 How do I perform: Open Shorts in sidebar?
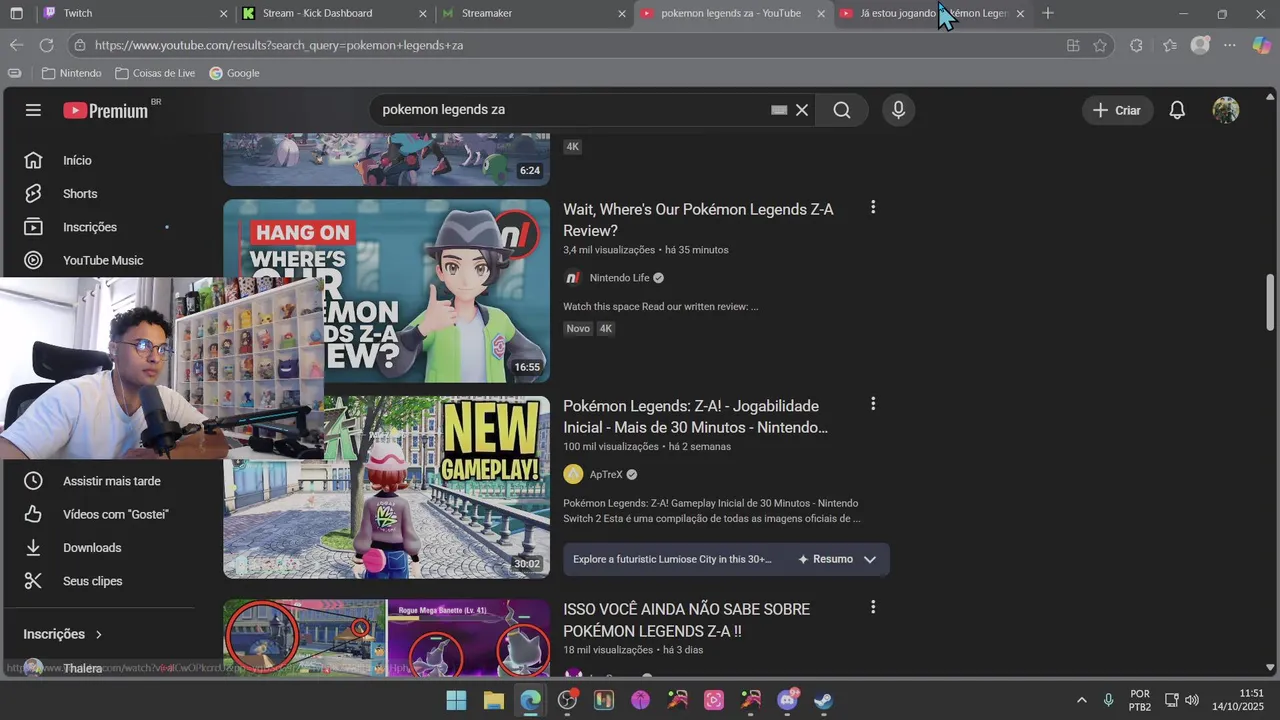click(x=80, y=194)
